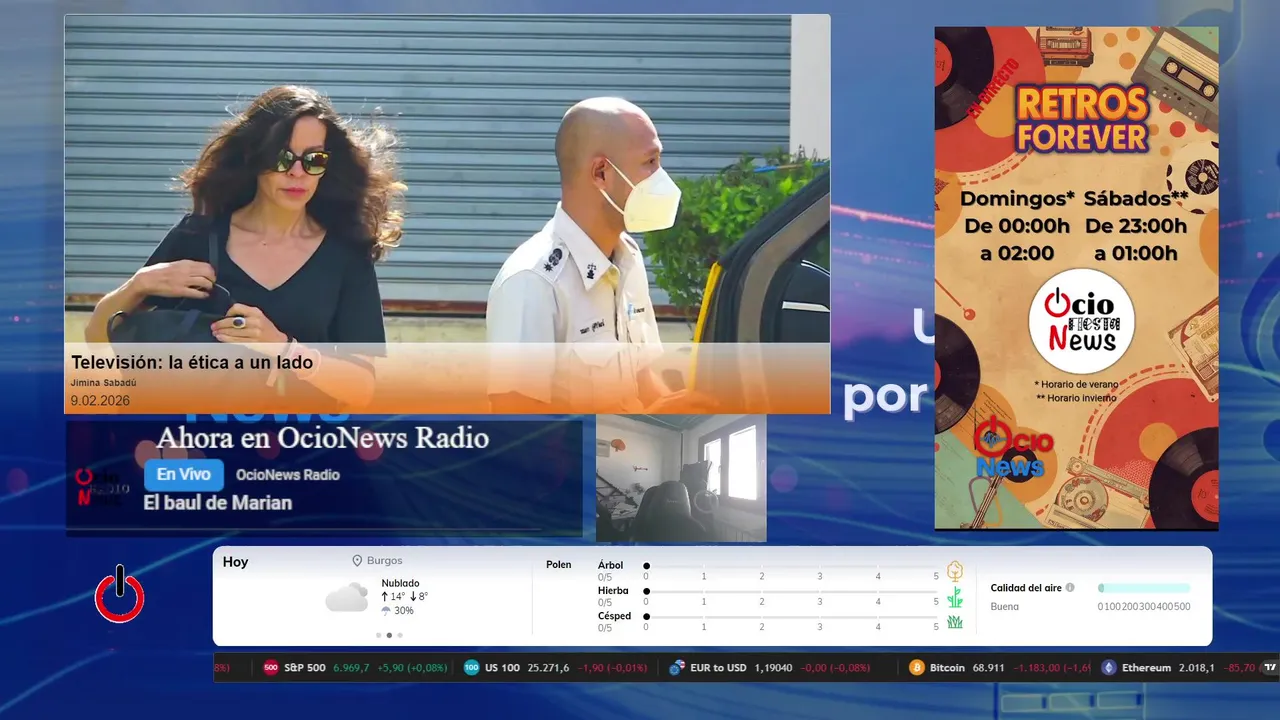Viewport: 1280px width, 720px height.
Task: Click the Hierba pollen plant icon
Action: [x=955, y=597]
